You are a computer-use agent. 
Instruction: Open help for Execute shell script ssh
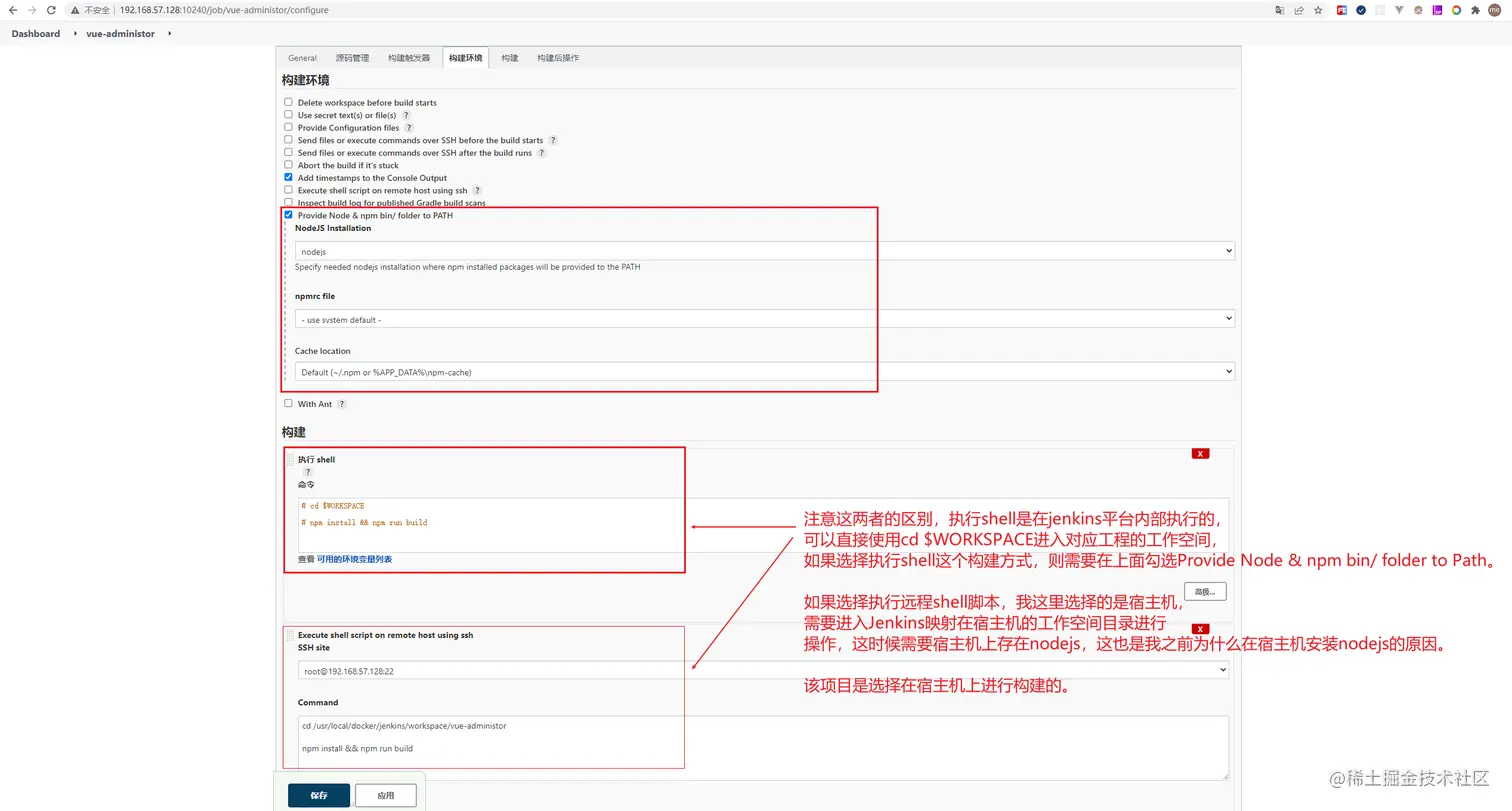pos(477,191)
